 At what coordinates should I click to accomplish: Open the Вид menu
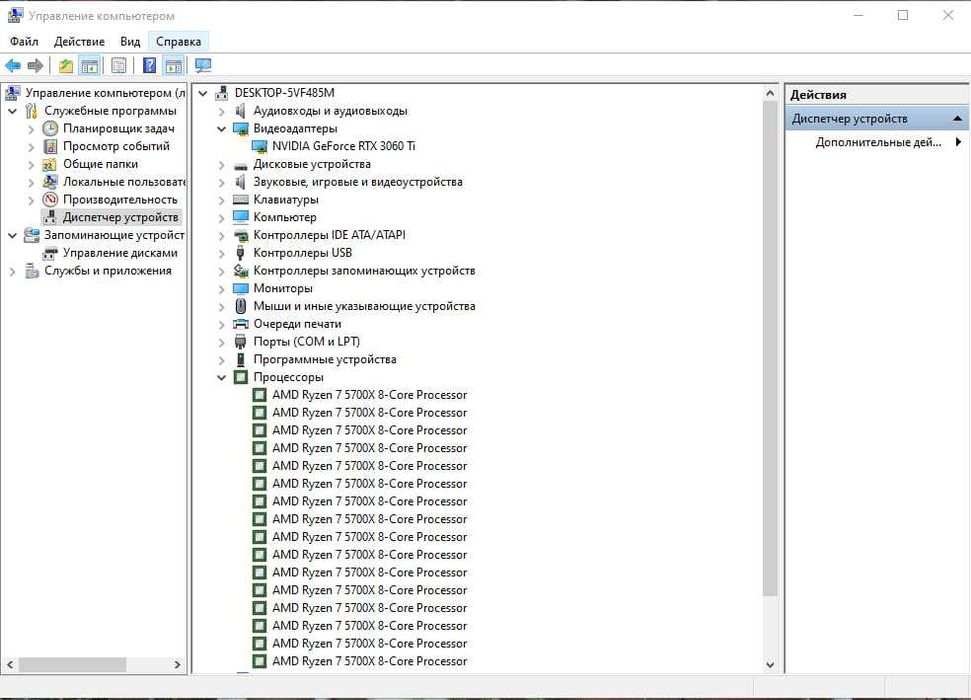[x=130, y=42]
